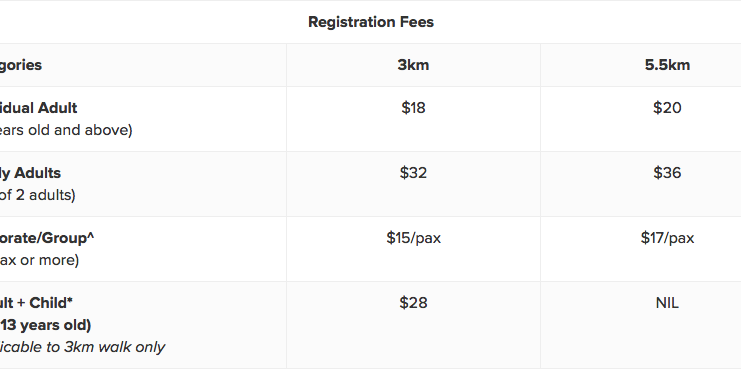This screenshot has height=369, width=741.
Task: Click the $36 family adults 5.5km fee
Action: (x=667, y=173)
